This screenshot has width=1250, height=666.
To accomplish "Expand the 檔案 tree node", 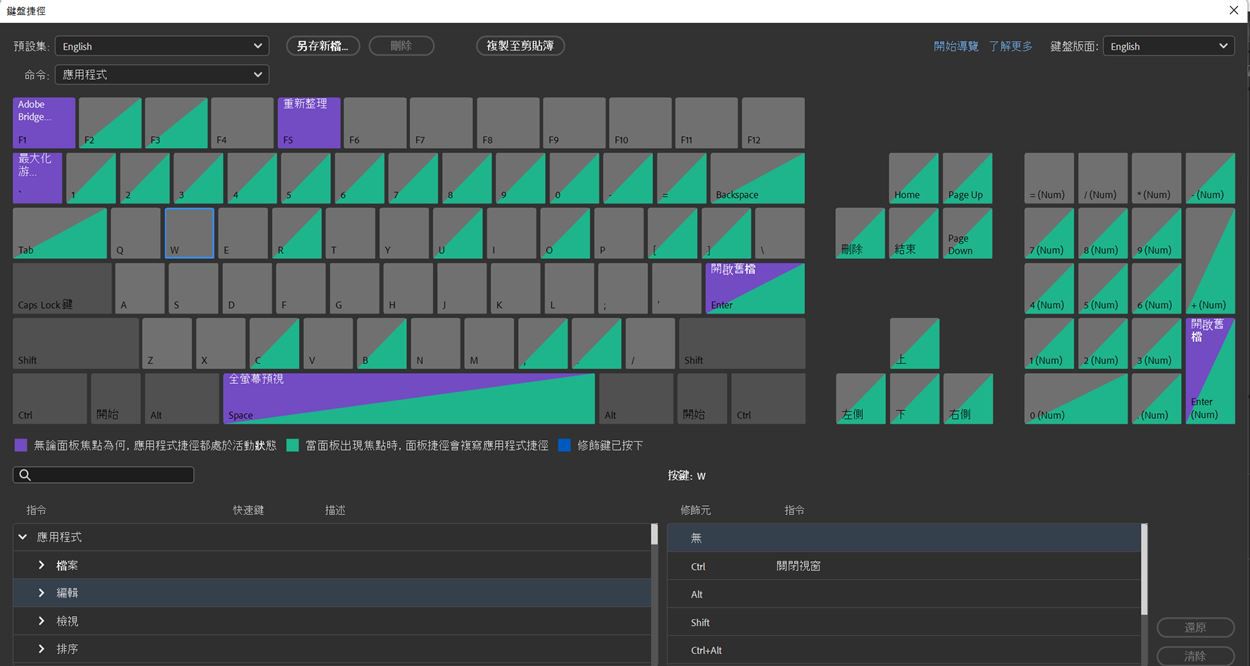I will point(42,565).
